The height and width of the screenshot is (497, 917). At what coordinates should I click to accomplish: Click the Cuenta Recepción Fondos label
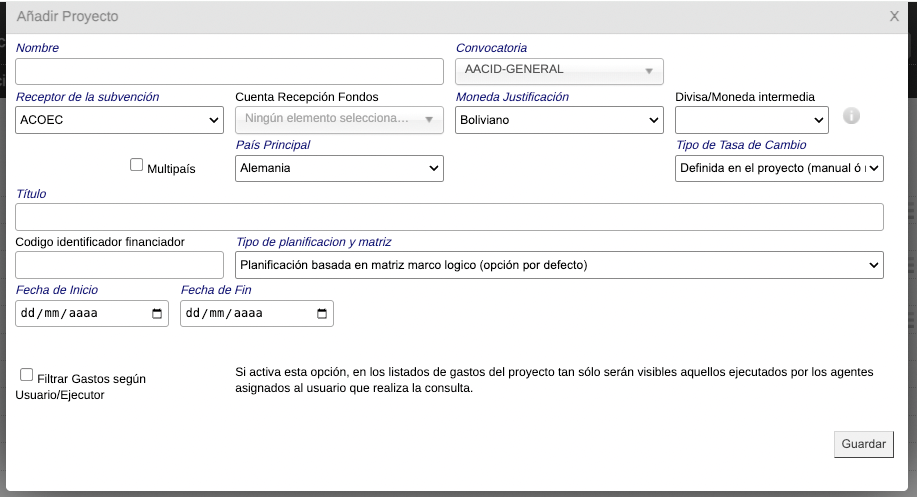coord(307,97)
